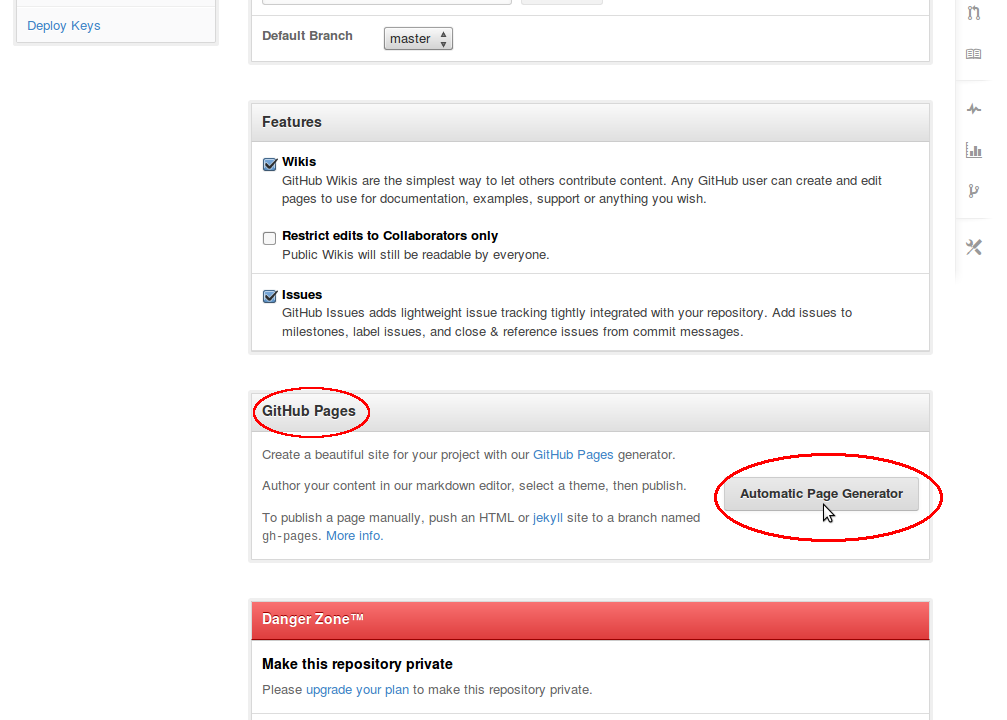Screen dimensions: 1007x720
Task: Enable Restrict edits to Collaborators only
Action: tap(270, 238)
